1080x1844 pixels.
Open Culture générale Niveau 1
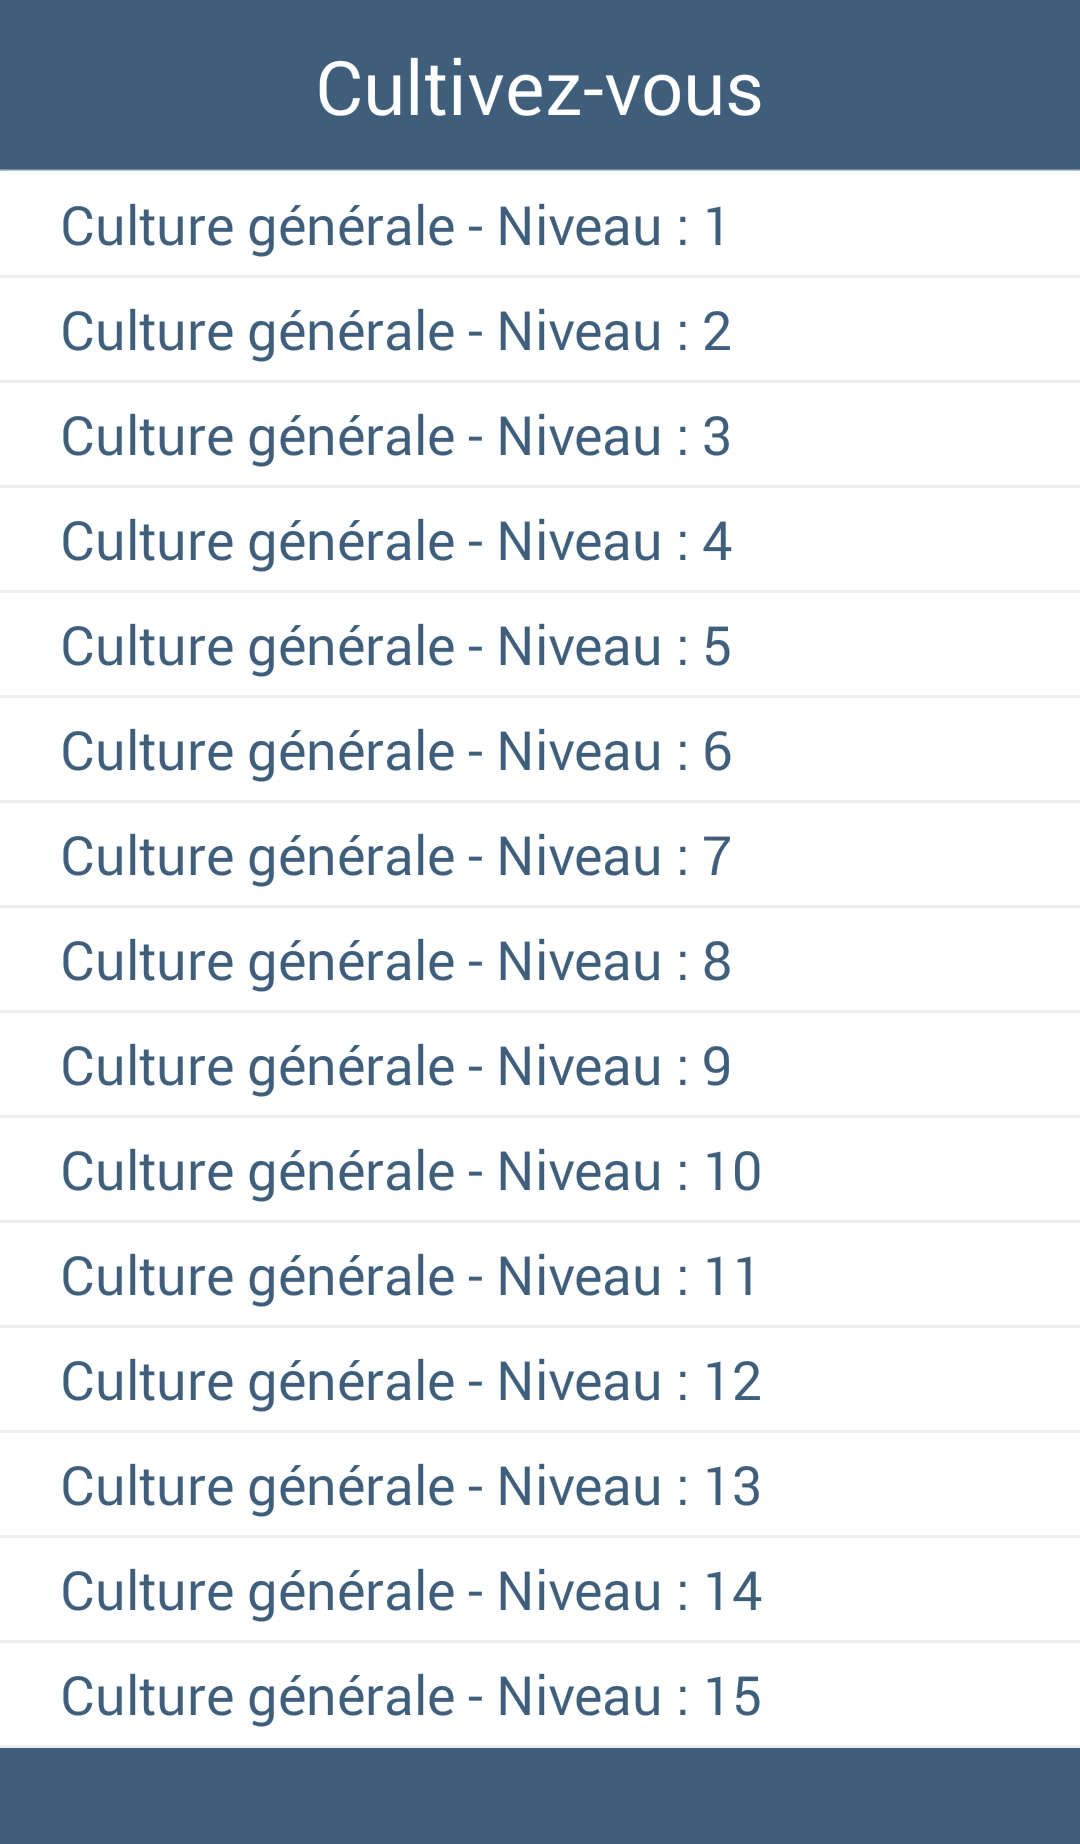tap(540, 225)
